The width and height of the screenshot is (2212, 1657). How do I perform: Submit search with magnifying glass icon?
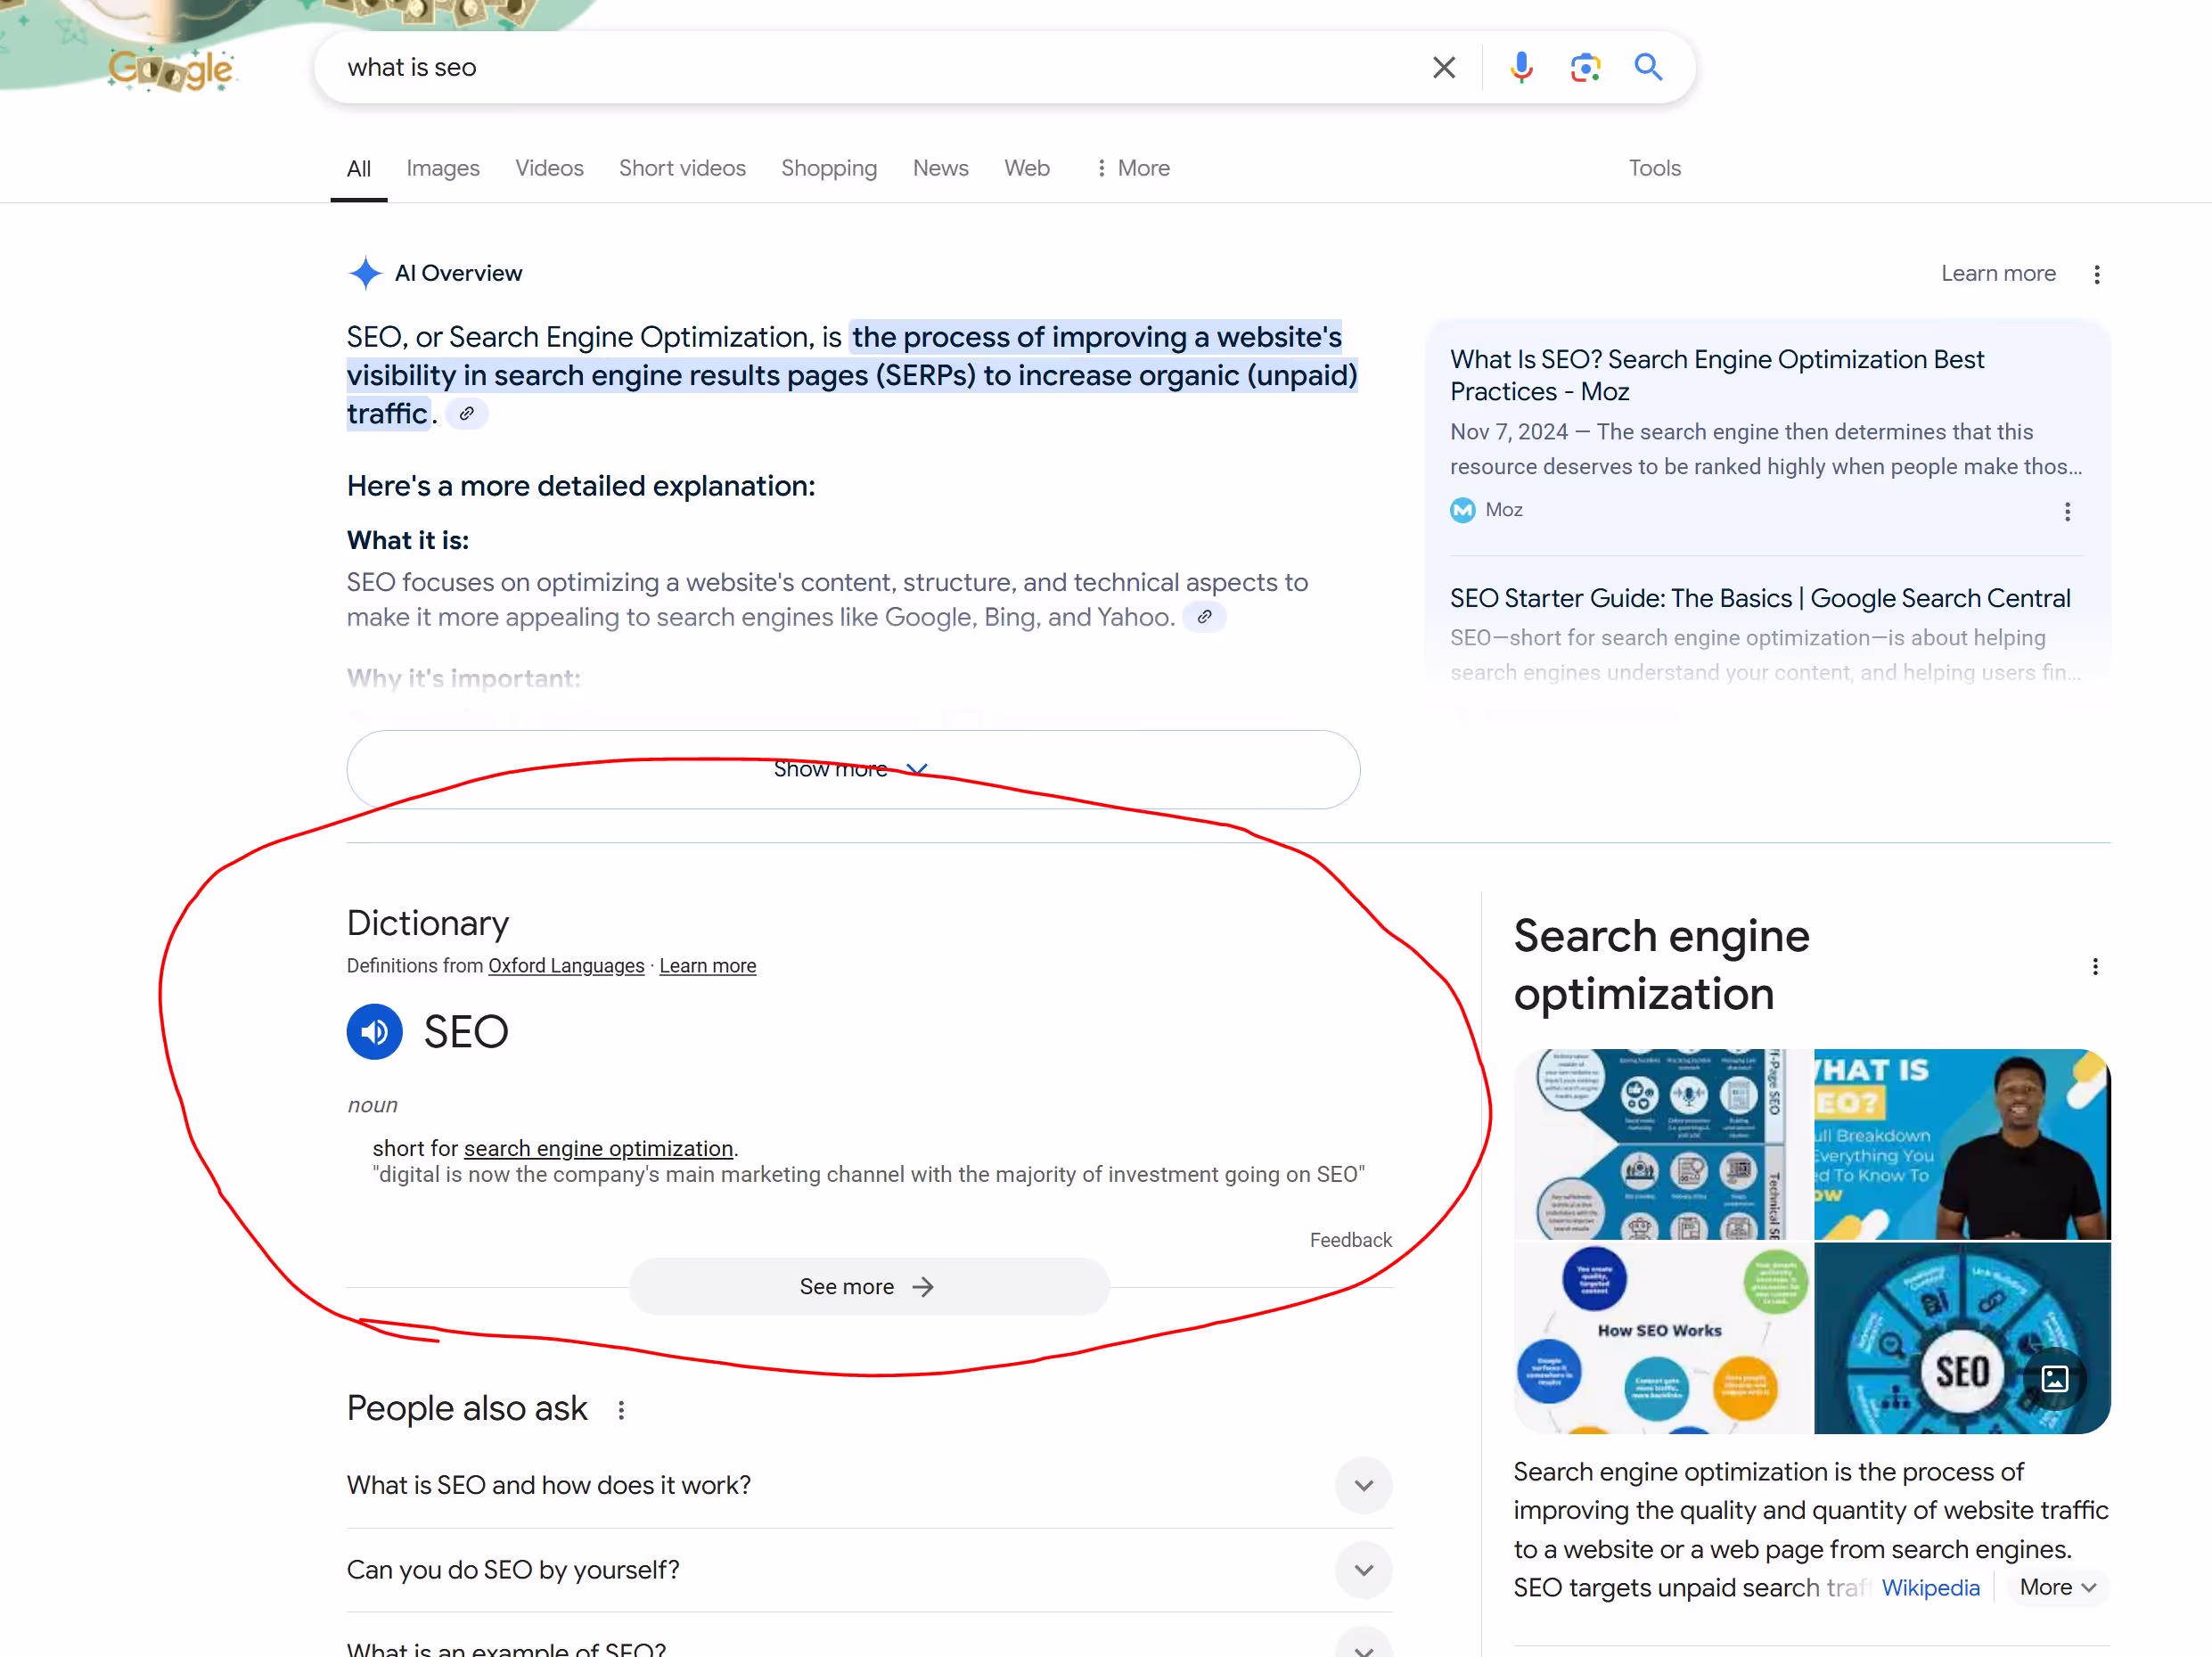pyautogui.click(x=1648, y=67)
